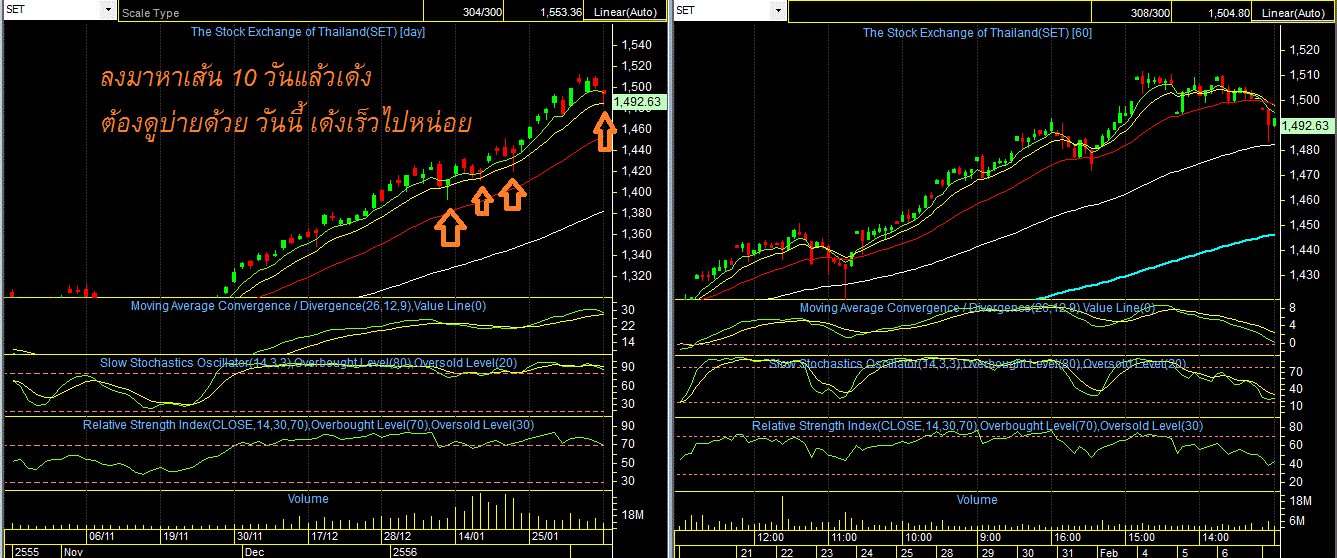The width and height of the screenshot is (1337, 558).
Task: Click the MACD indicator title on daily chart
Action: (x=308, y=305)
